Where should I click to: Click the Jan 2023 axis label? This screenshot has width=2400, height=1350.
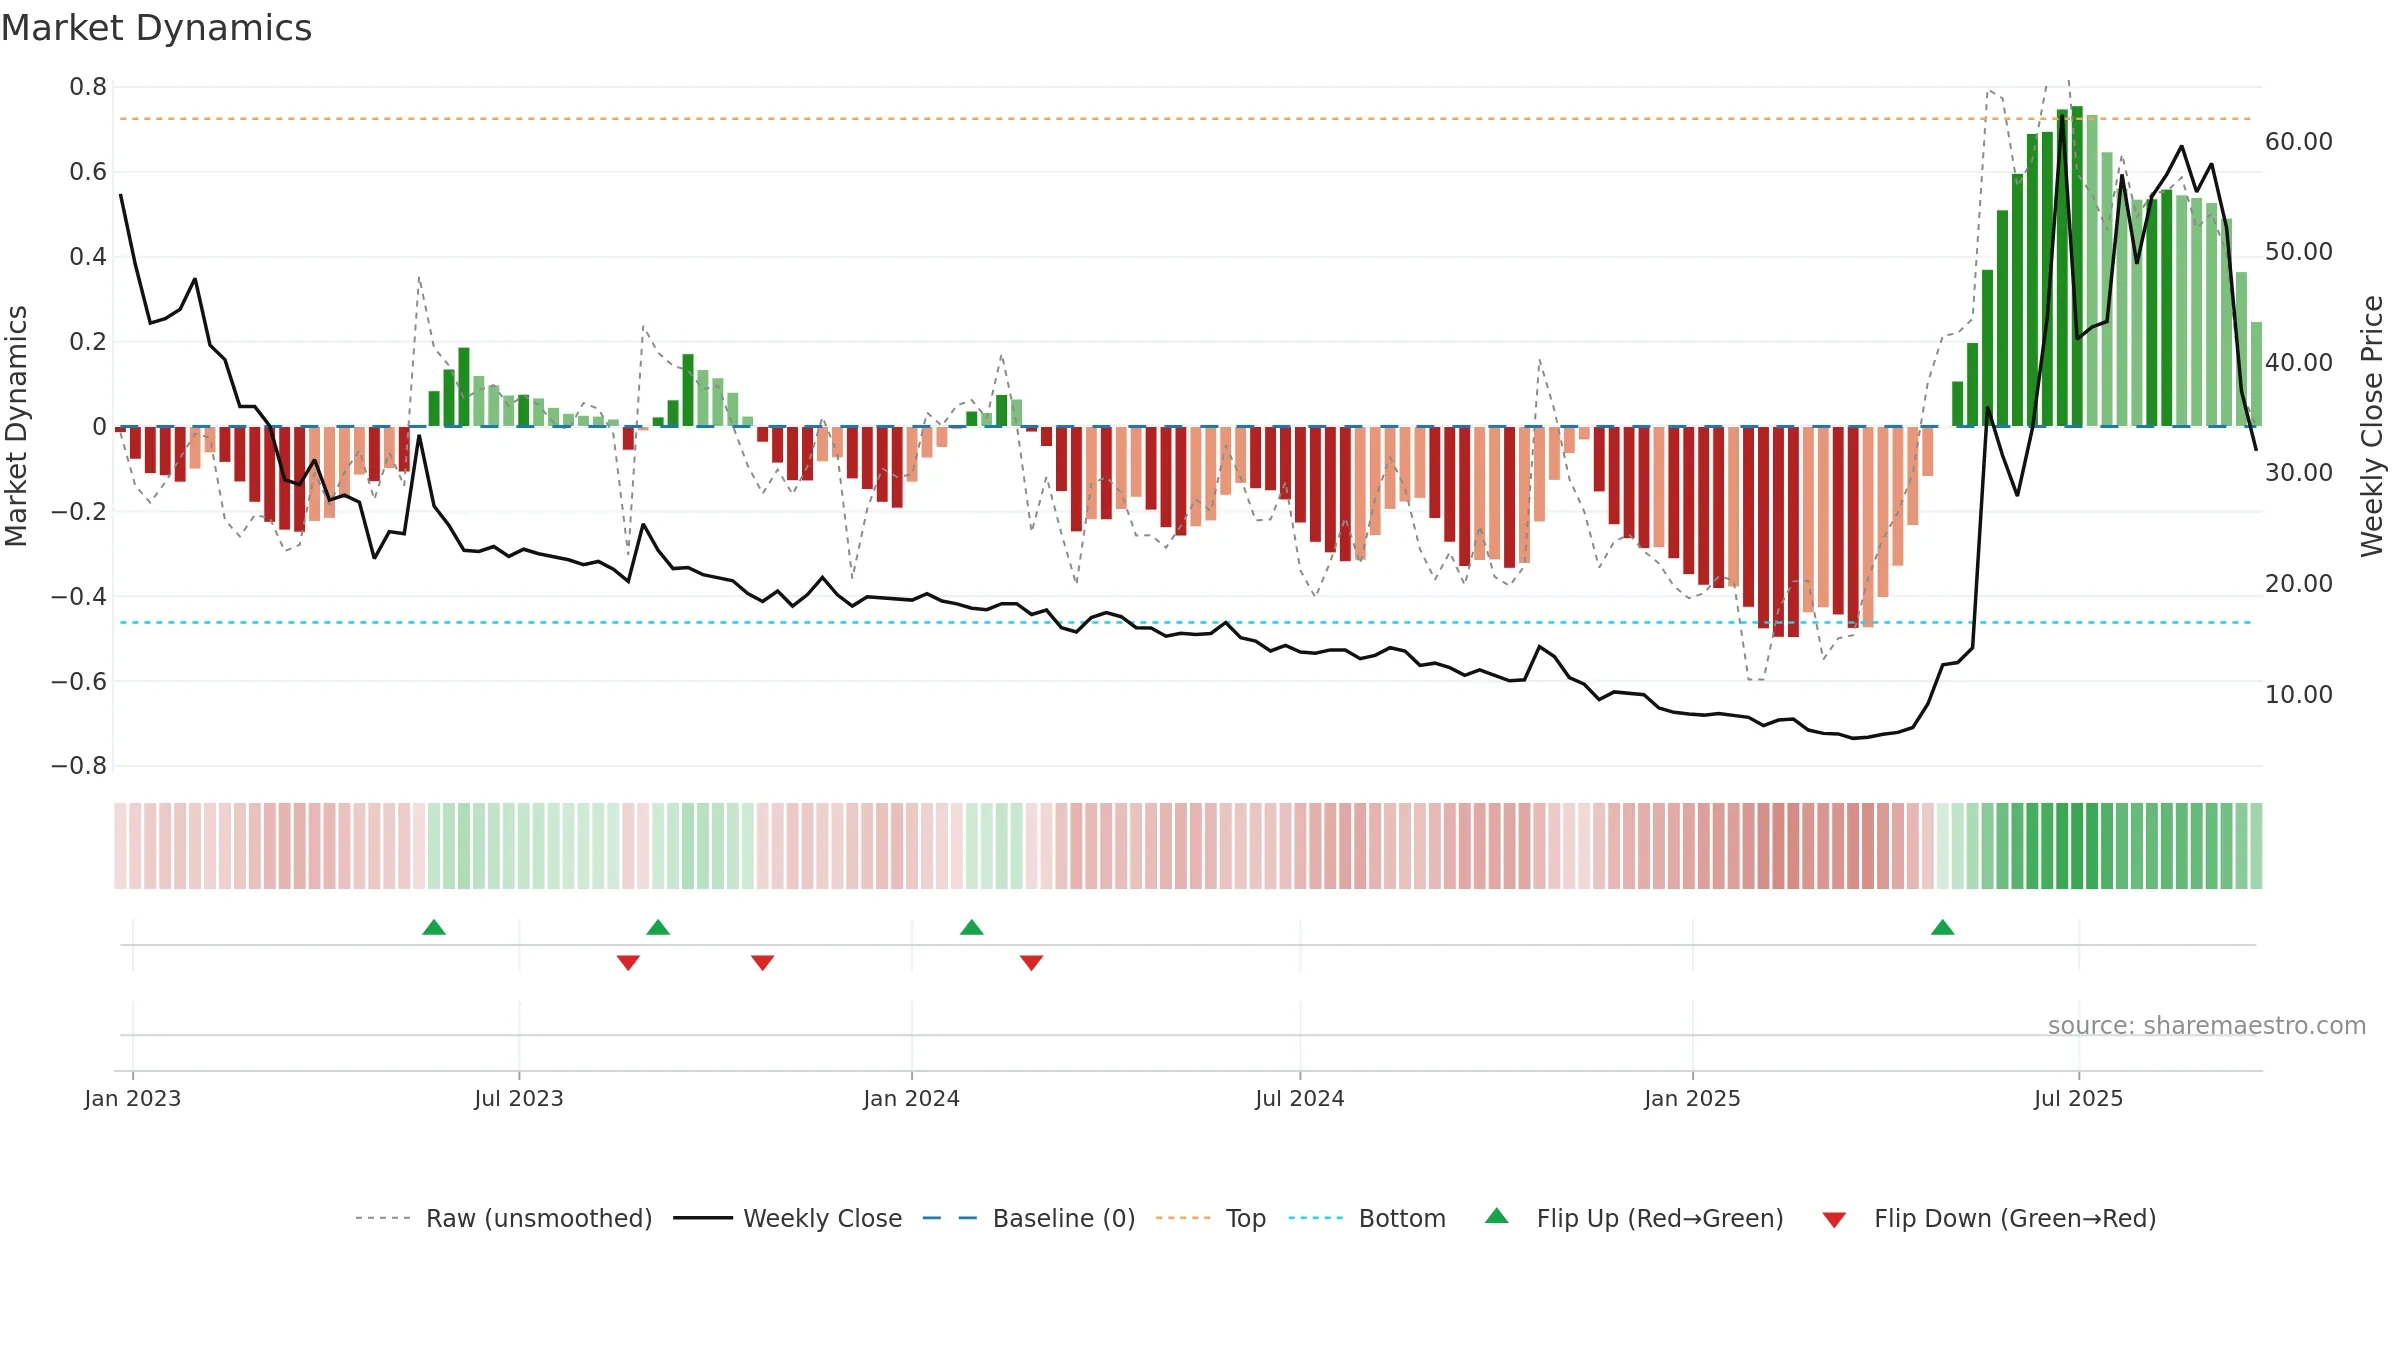tap(133, 1098)
